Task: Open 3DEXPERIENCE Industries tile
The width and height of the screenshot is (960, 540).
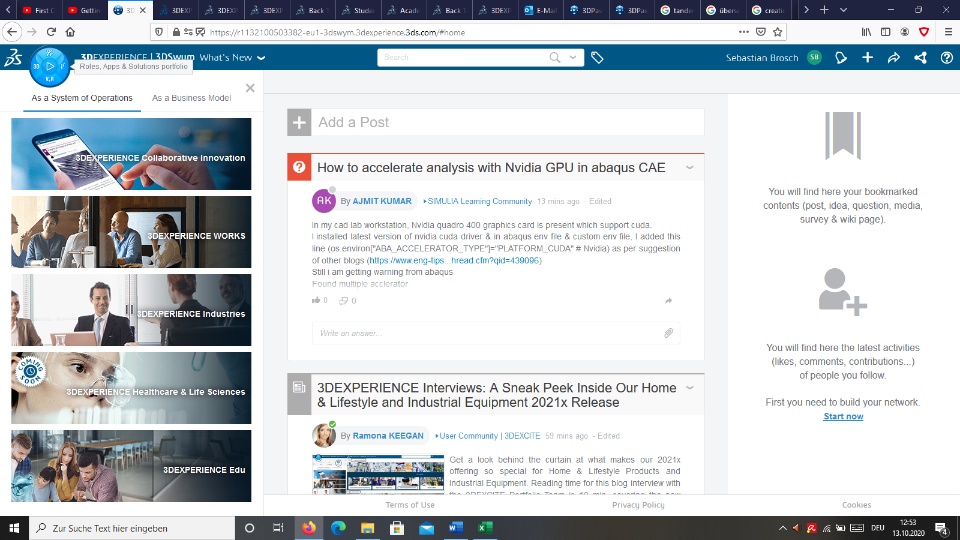Action: tap(131, 310)
